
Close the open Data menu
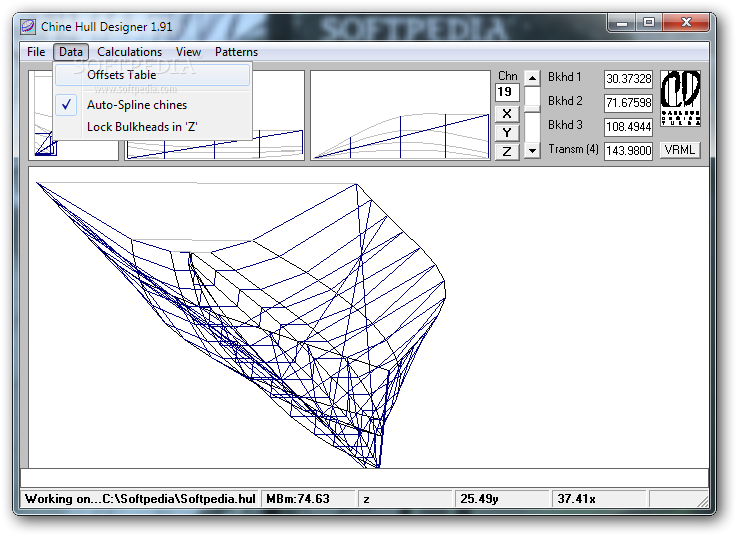[71, 52]
